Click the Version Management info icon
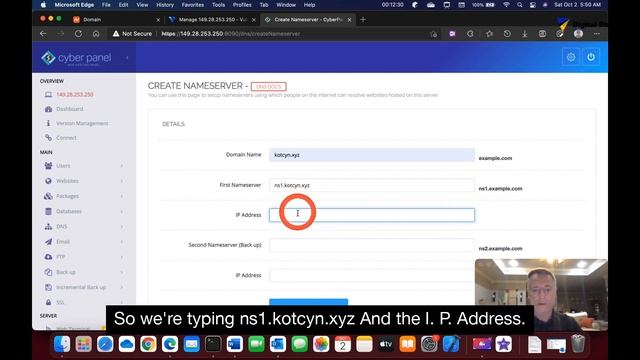Viewport: 640px width, 360px height. pos(48,123)
